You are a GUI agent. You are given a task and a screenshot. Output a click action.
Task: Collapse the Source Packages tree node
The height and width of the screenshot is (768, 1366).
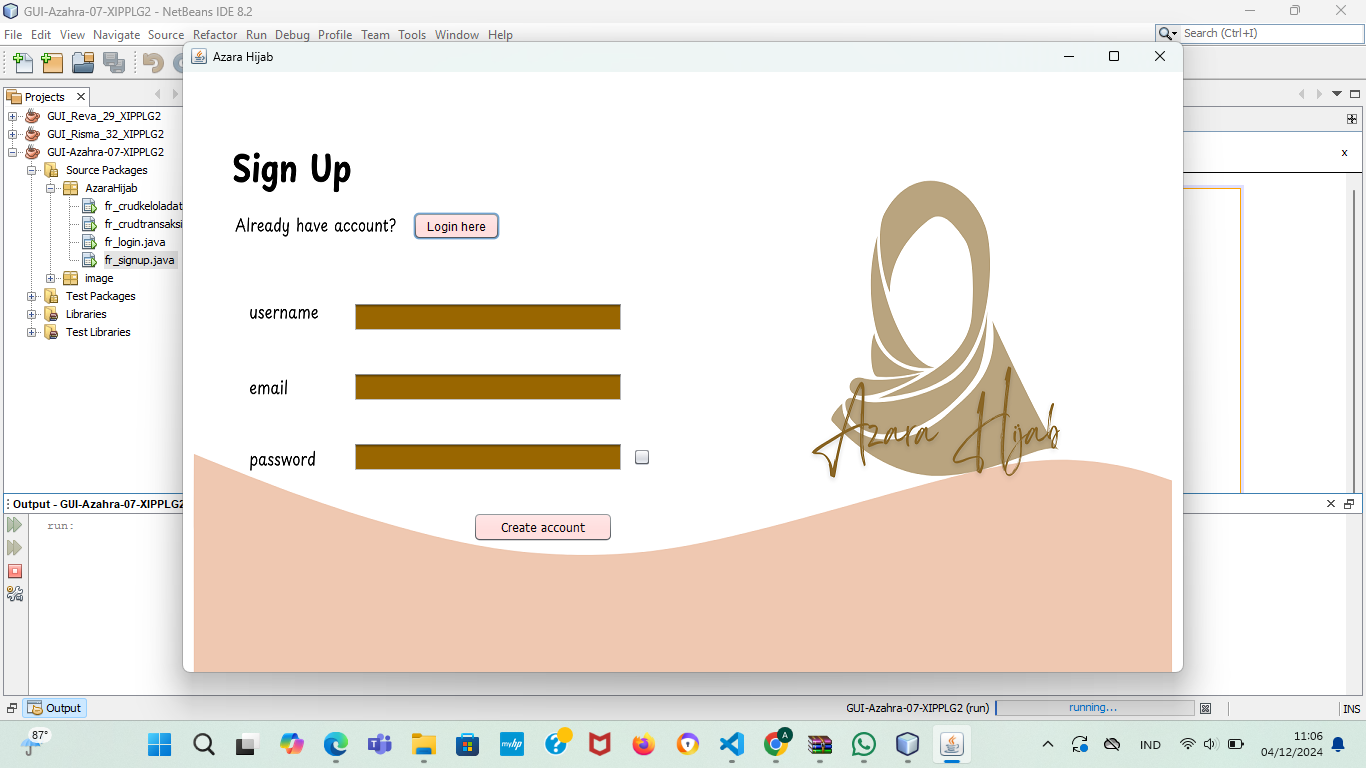point(32,170)
